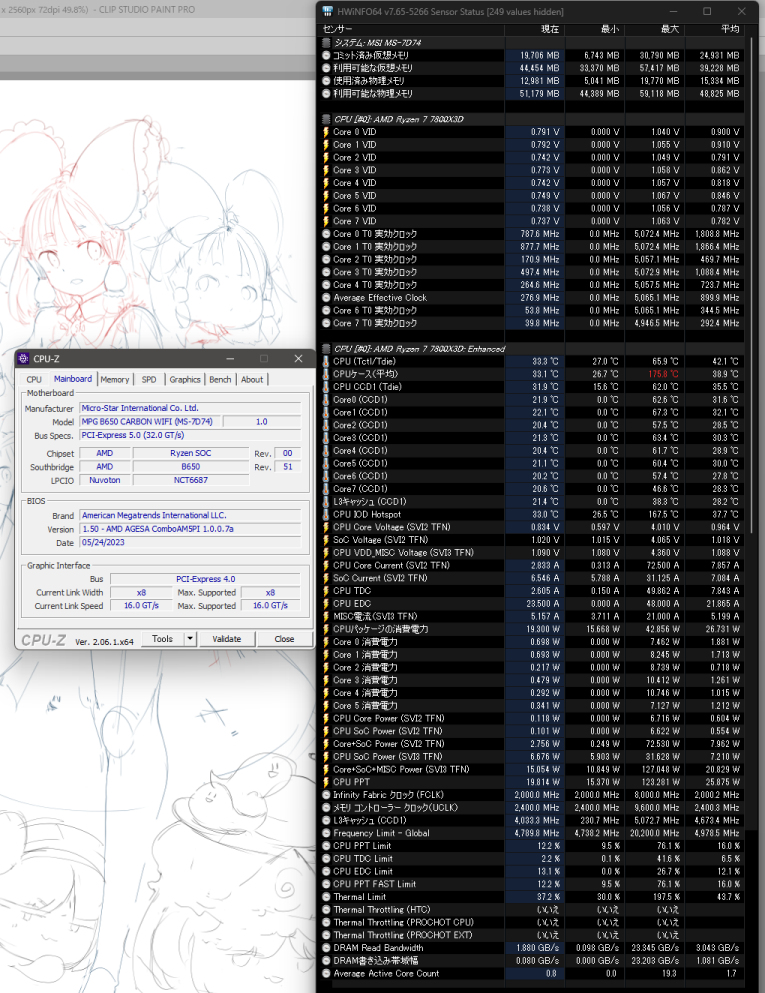Click the Core 0 VID voltage icon
765x993 pixels.
click(x=326, y=132)
